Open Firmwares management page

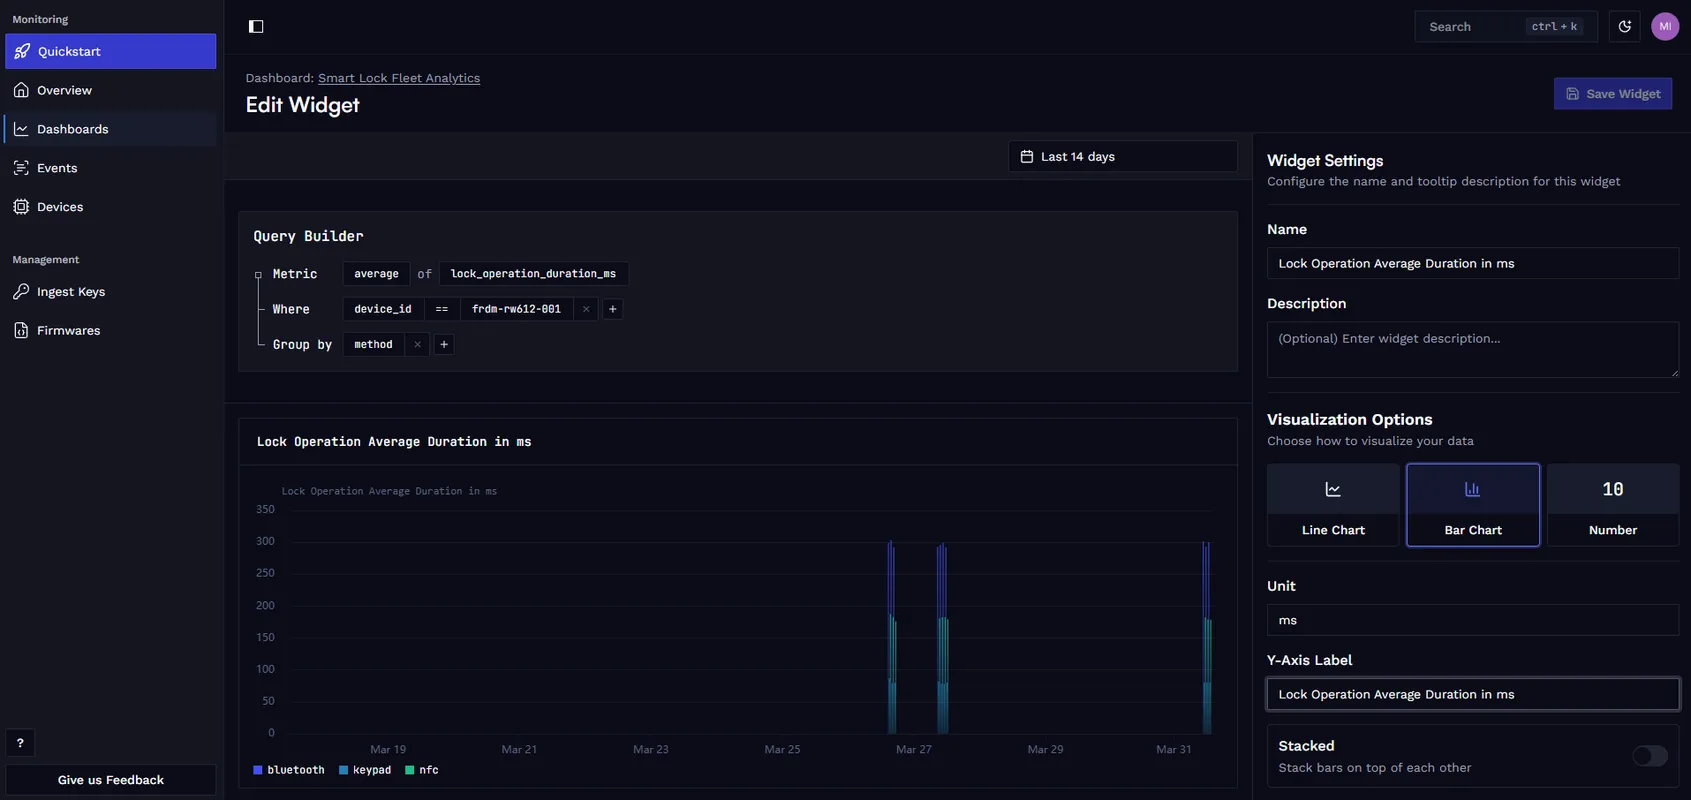(x=111, y=331)
